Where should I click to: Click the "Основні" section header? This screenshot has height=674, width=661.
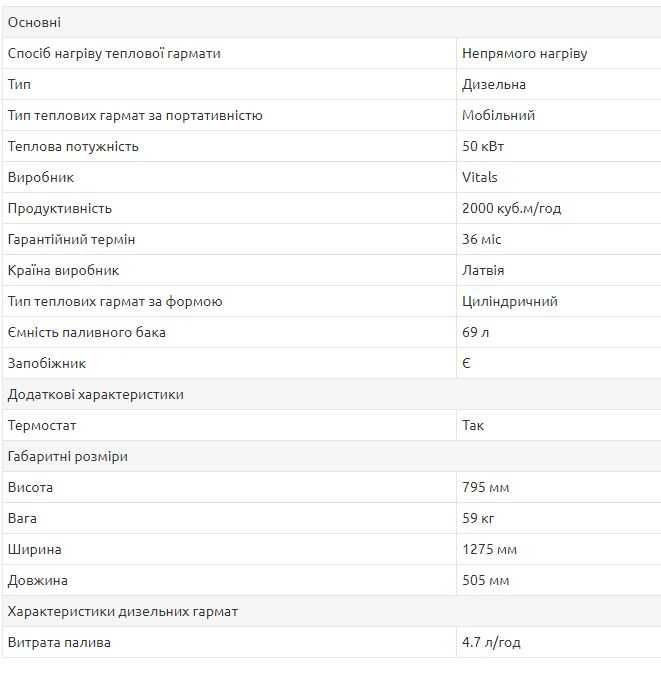click(34, 22)
